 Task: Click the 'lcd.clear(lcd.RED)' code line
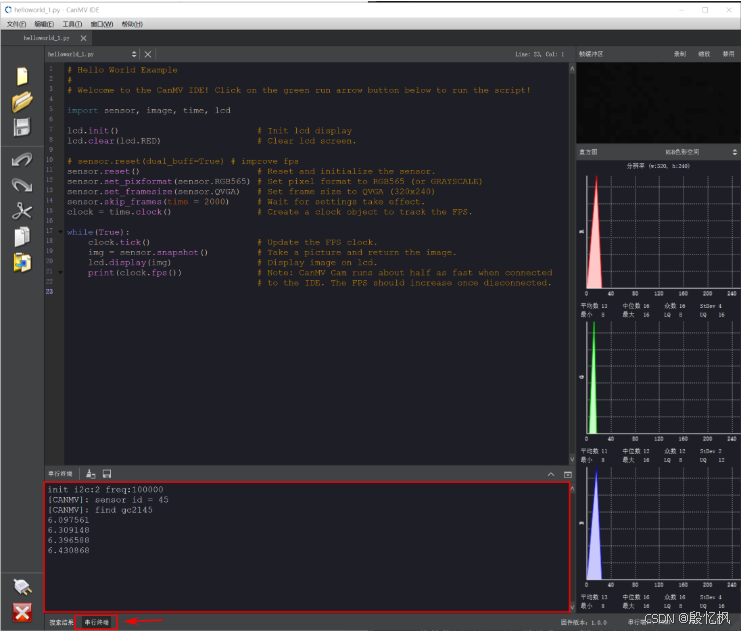click(x=114, y=141)
